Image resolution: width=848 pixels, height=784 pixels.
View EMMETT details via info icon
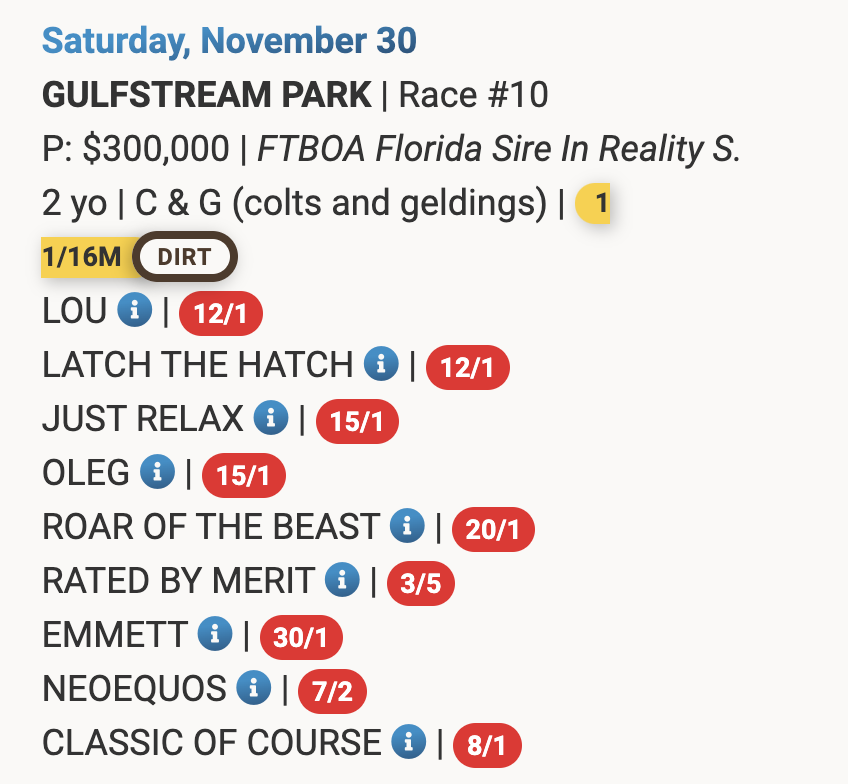pos(215,634)
